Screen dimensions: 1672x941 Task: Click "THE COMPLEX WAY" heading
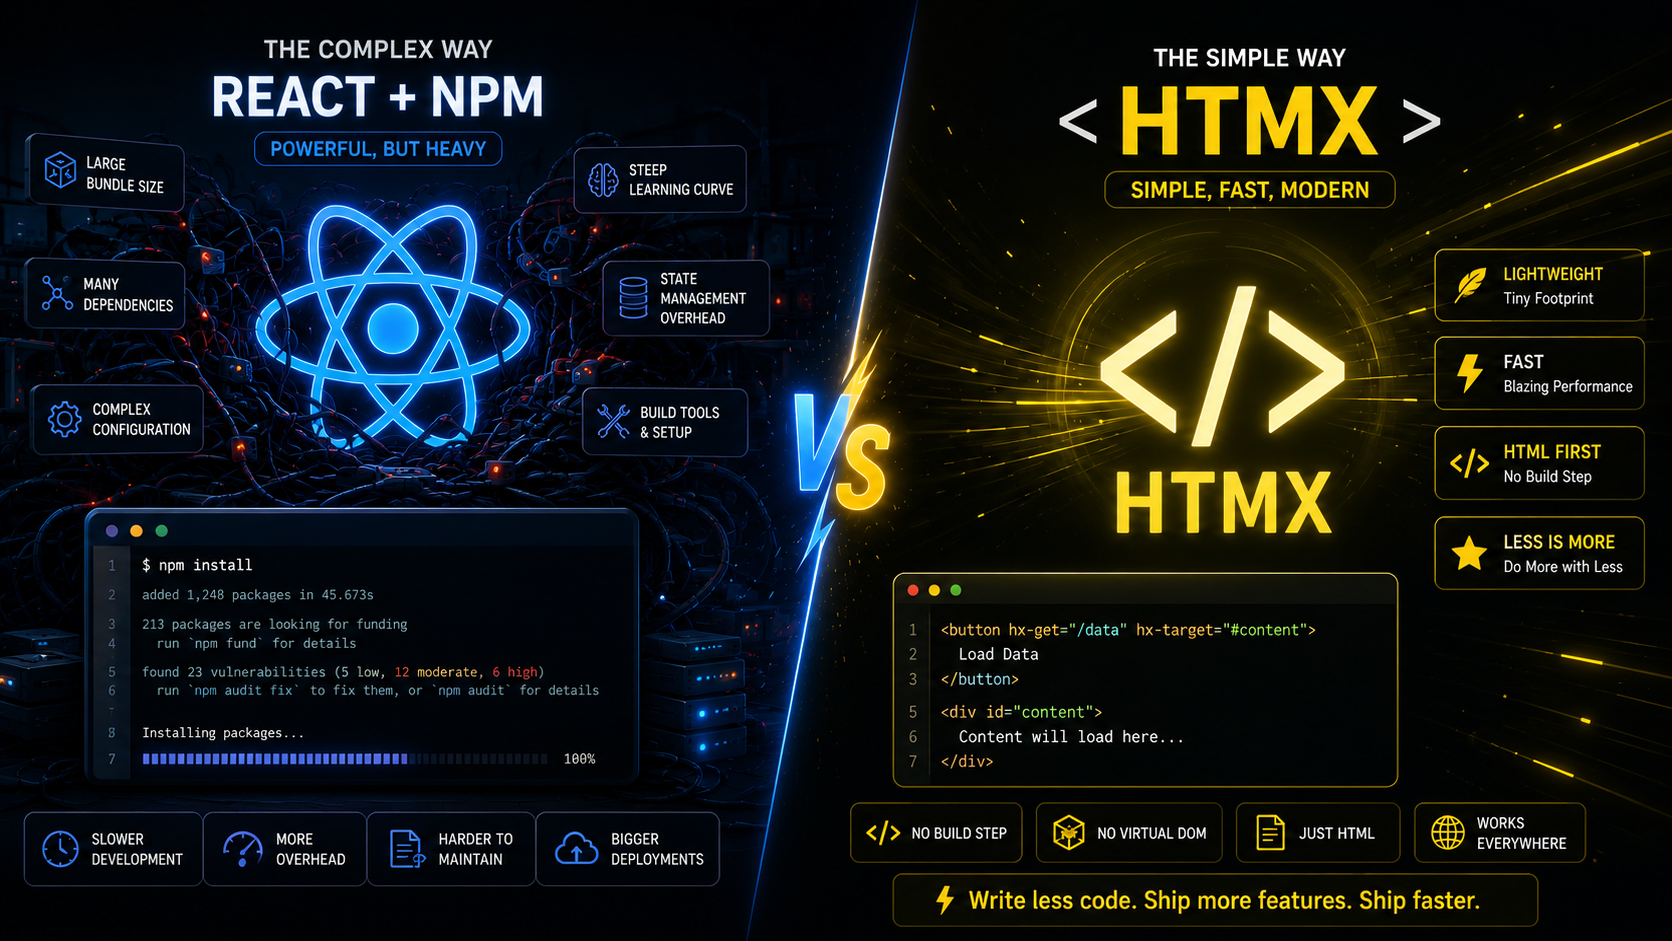coord(378,49)
